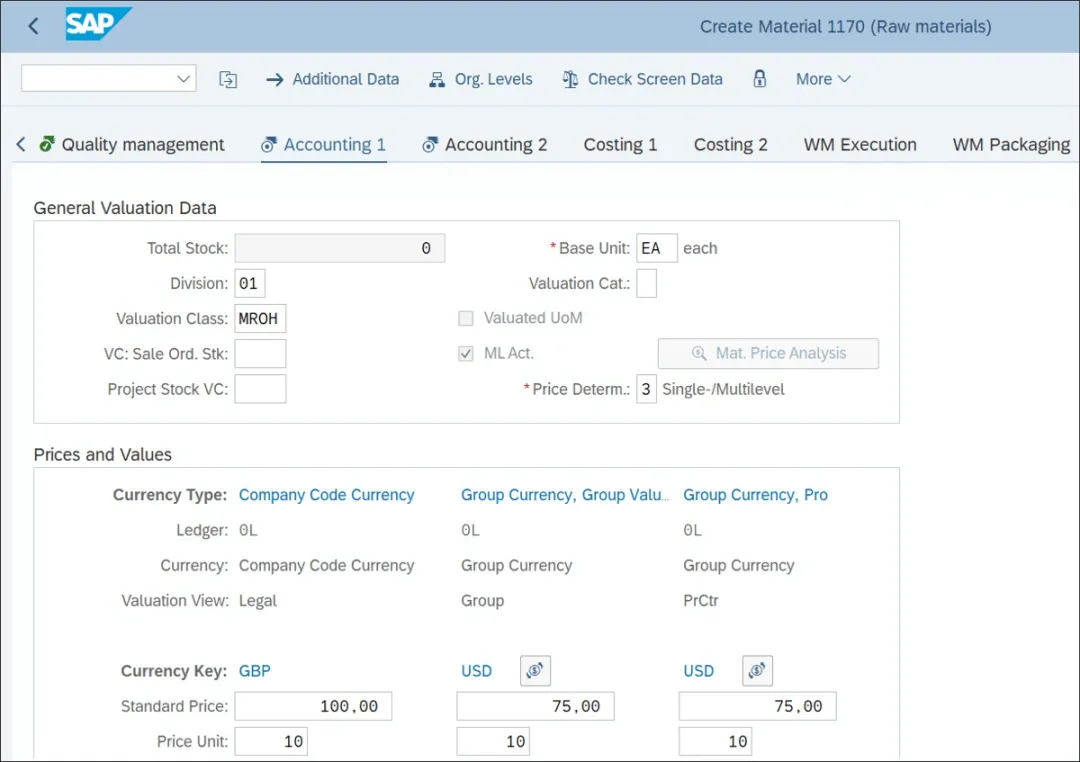Click currency conversion icon in PrCtr column
The width and height of the screenshot is (1080, 762).
(758, 670)
